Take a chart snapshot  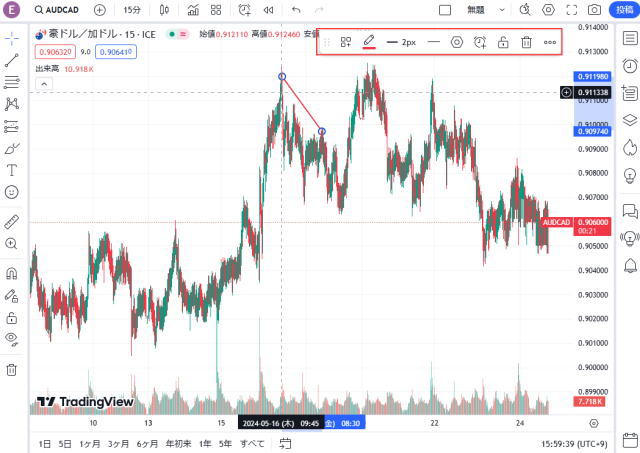(594, 10)
